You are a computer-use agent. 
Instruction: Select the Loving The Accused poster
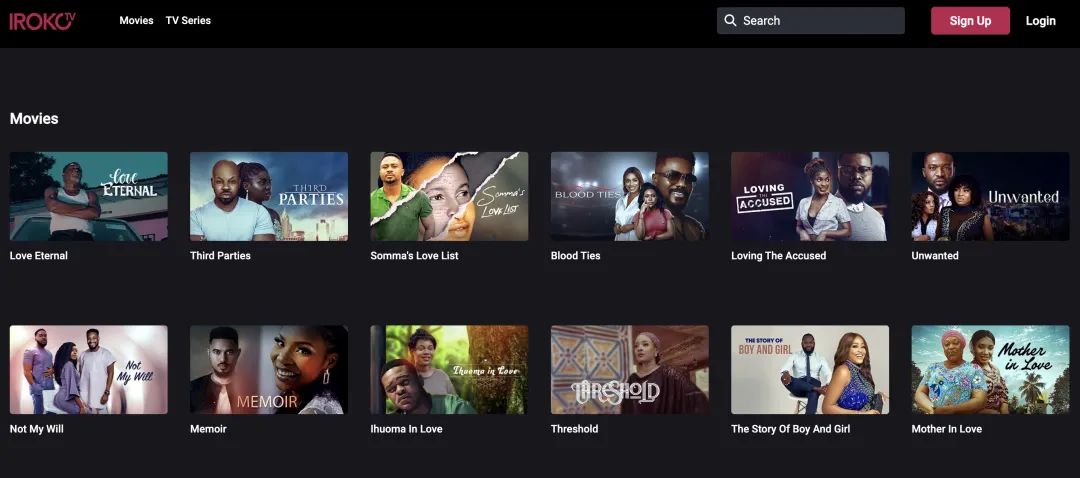point(810,196)
